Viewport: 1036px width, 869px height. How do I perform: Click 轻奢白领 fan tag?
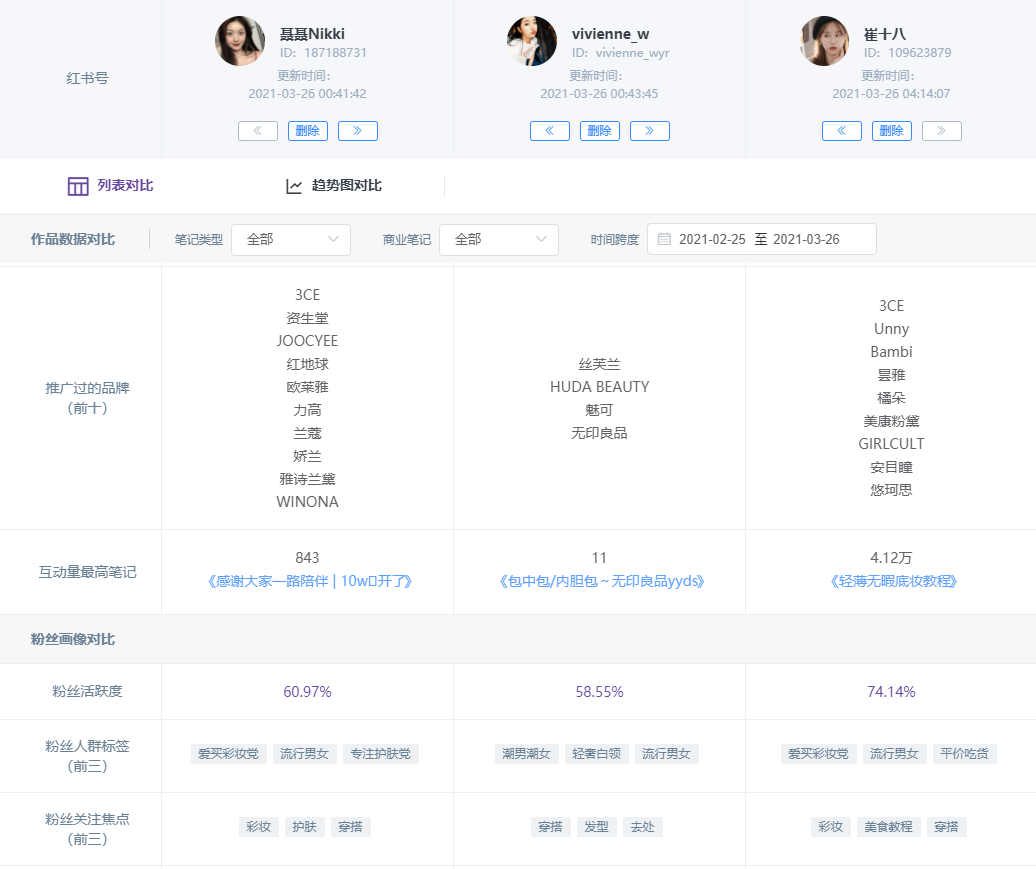pyautogui.click(x=597, y=754)
